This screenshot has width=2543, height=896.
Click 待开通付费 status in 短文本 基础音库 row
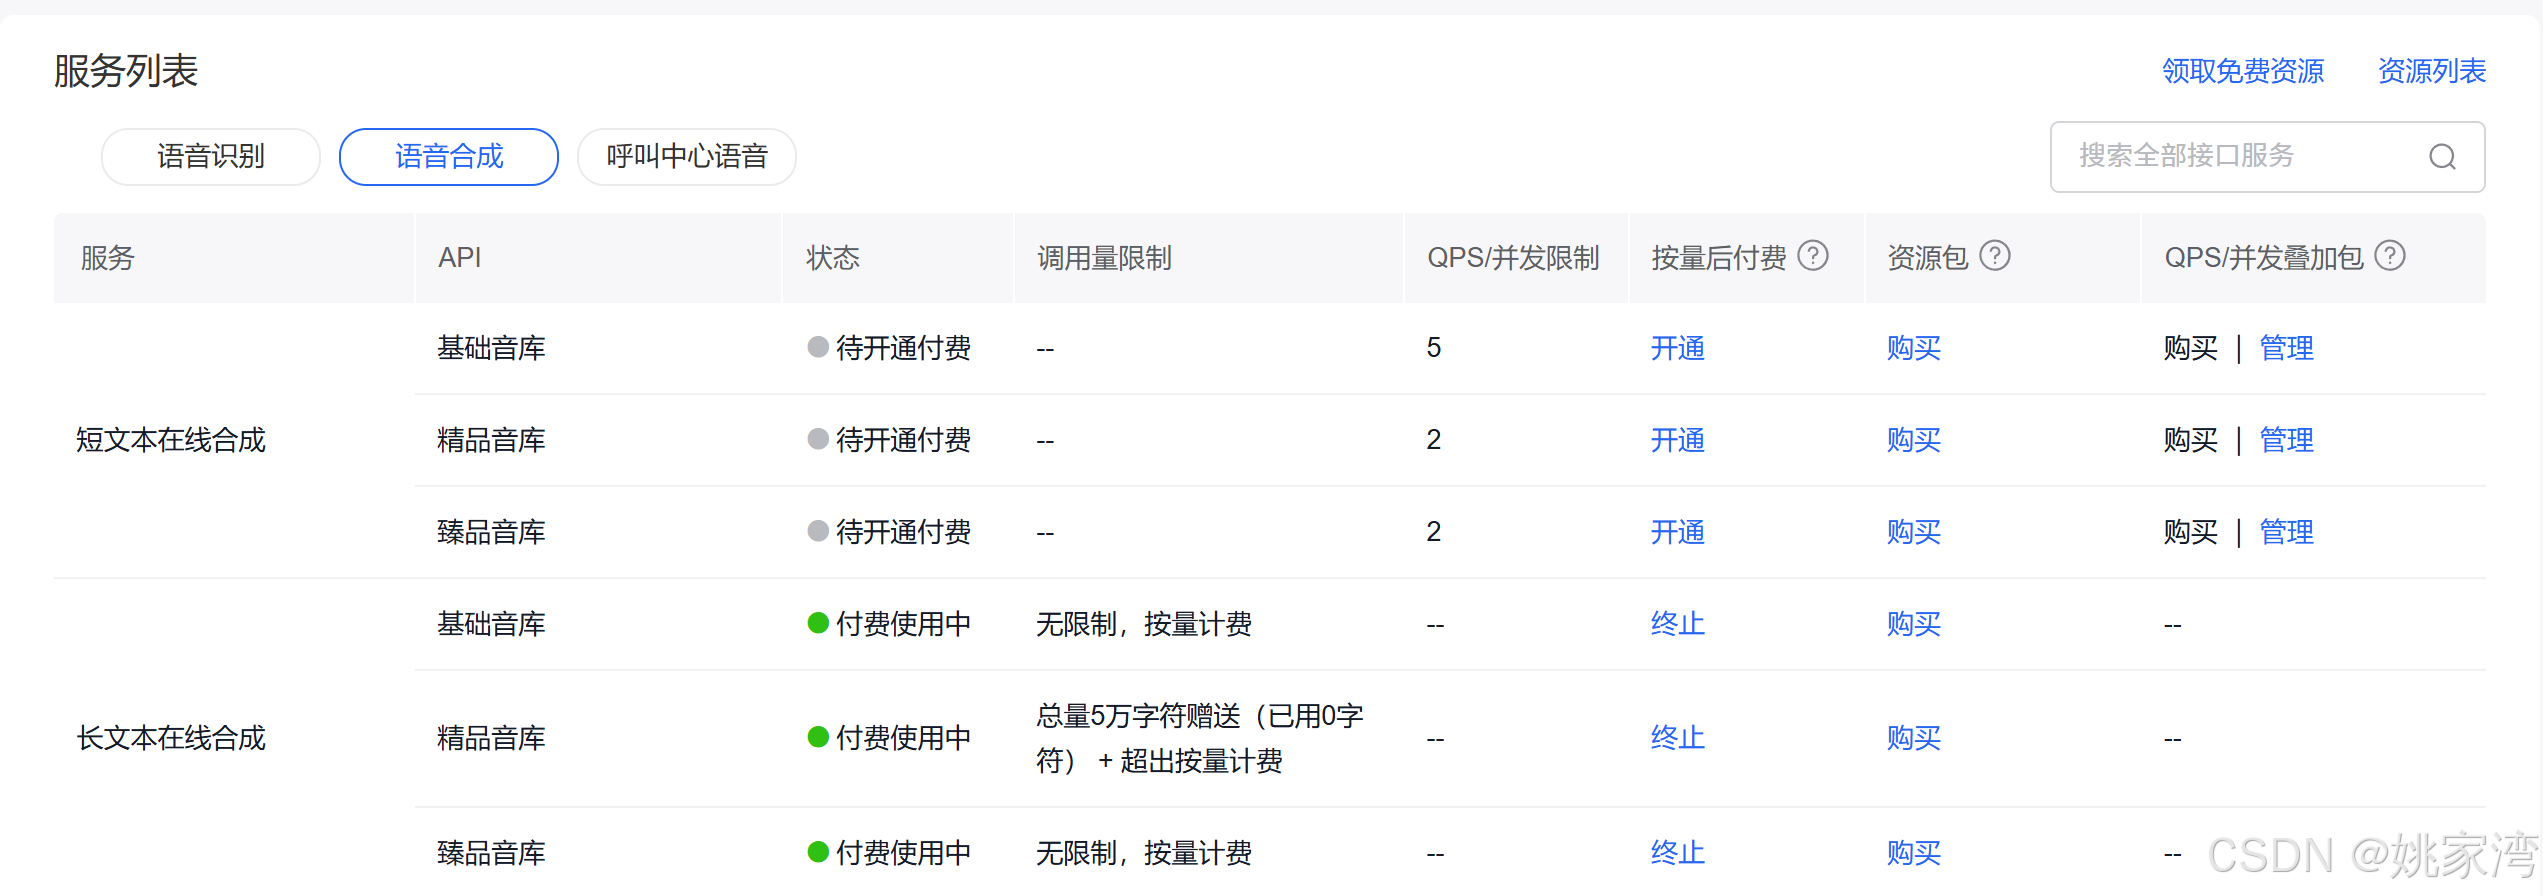[889, 348]
